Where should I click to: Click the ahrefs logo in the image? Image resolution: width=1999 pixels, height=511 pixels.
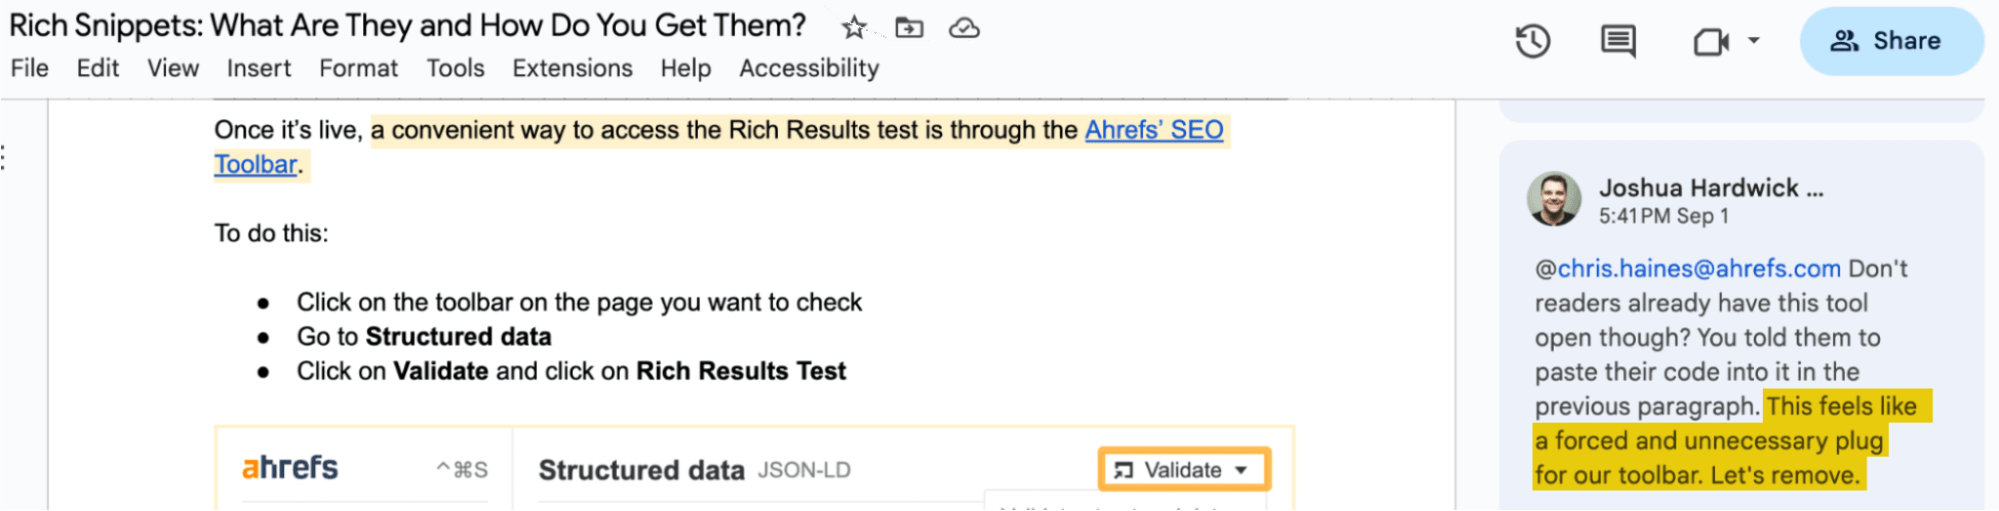click(x=290, y=468)
